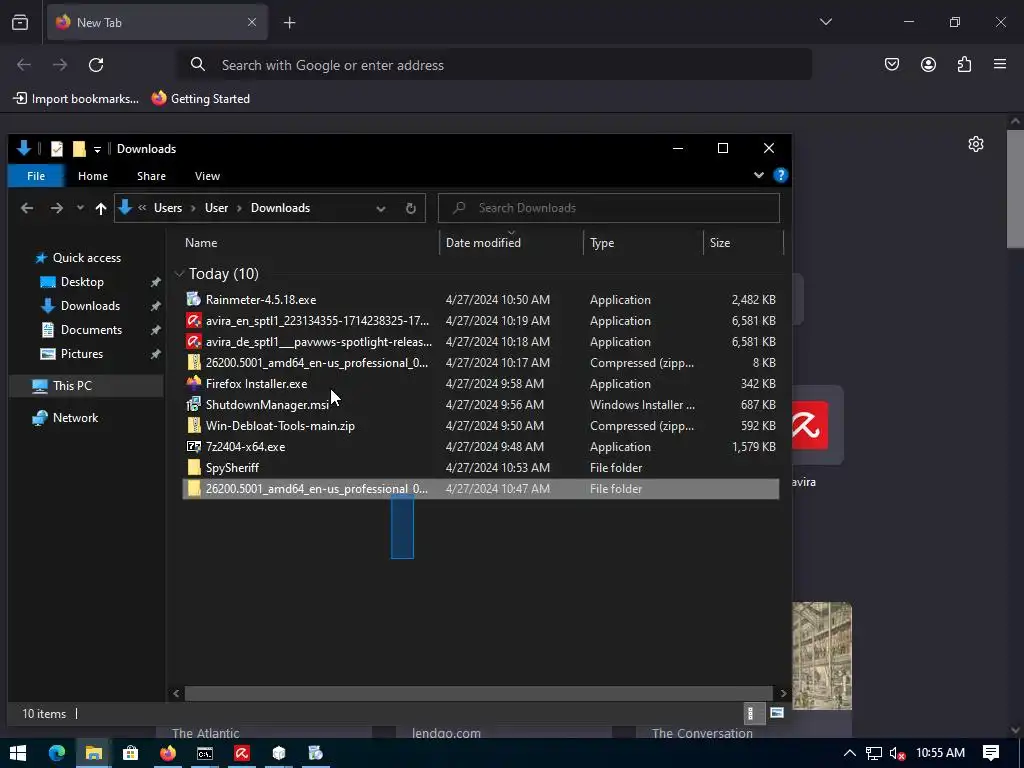Screen dimensions: 1024x768
Task: Click User in the breadcrumb path
Action: (x=216, y=208)
